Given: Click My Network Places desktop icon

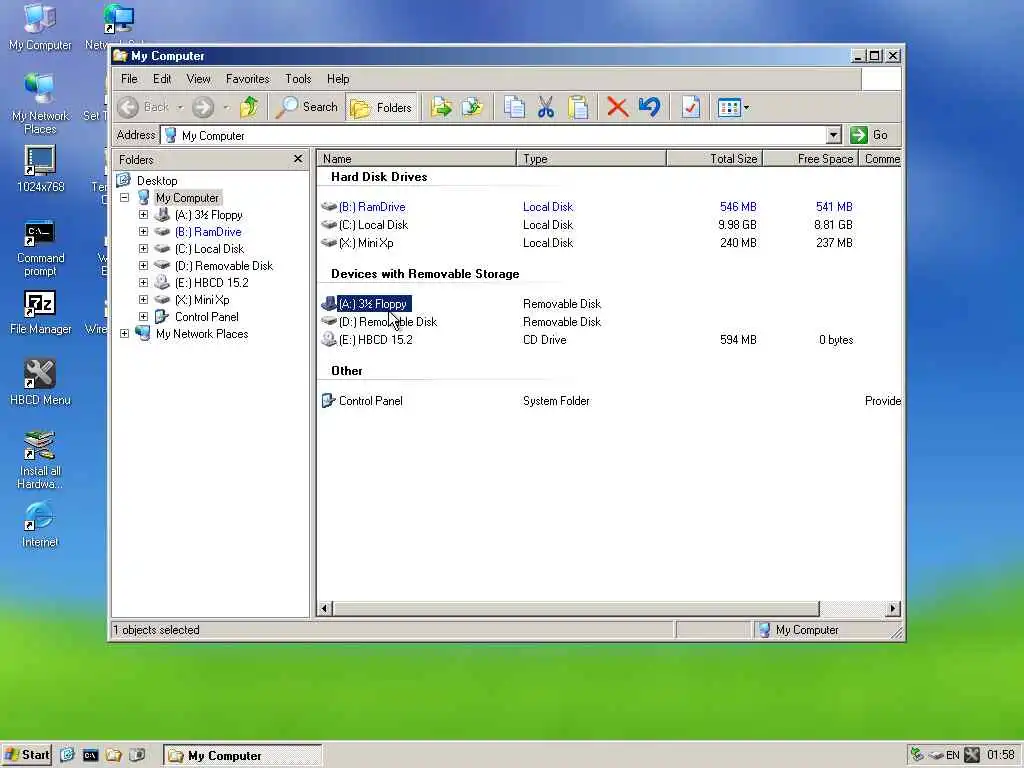Looking at the screenshot, I should point(40,103).
